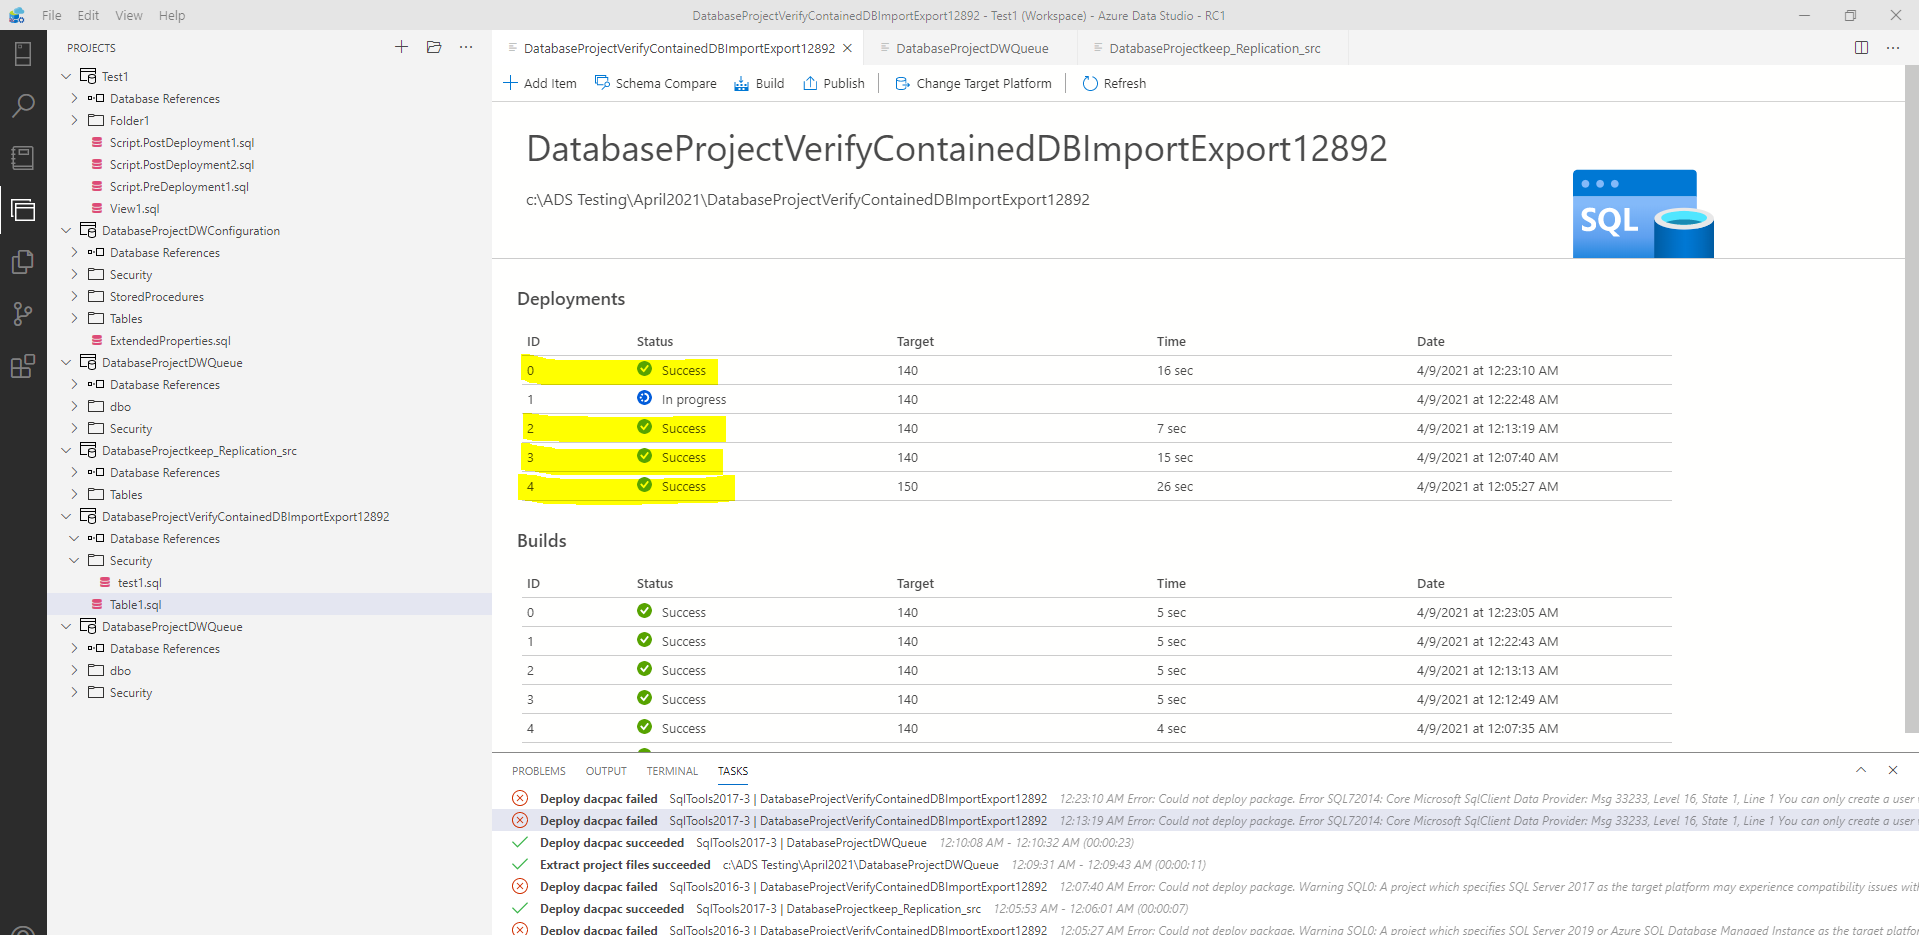Open the Search view in activity bar
The height and width of the screenshot is (935, 1919).
pos(23,105)
